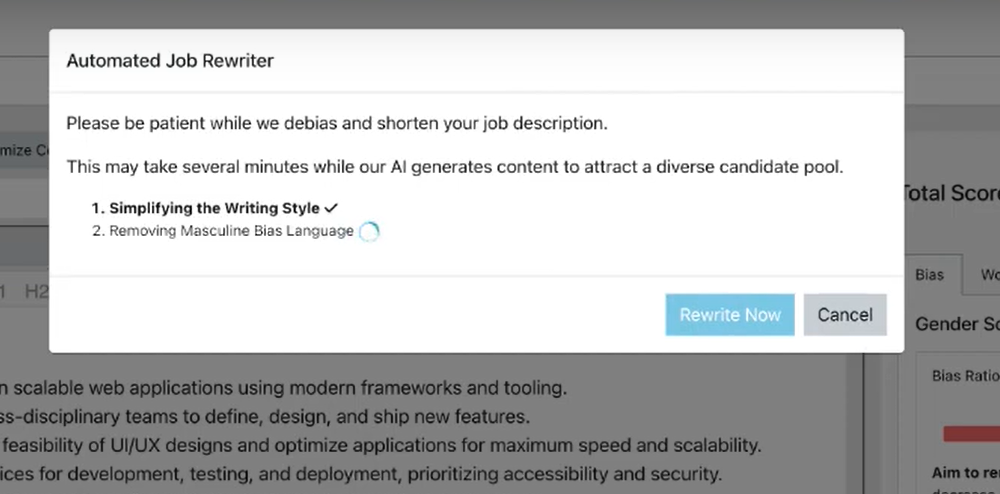Screen dimensions: 1000x494
Task: Click the editor's vertical scrollbar
Action: click(x=854, y=420)
